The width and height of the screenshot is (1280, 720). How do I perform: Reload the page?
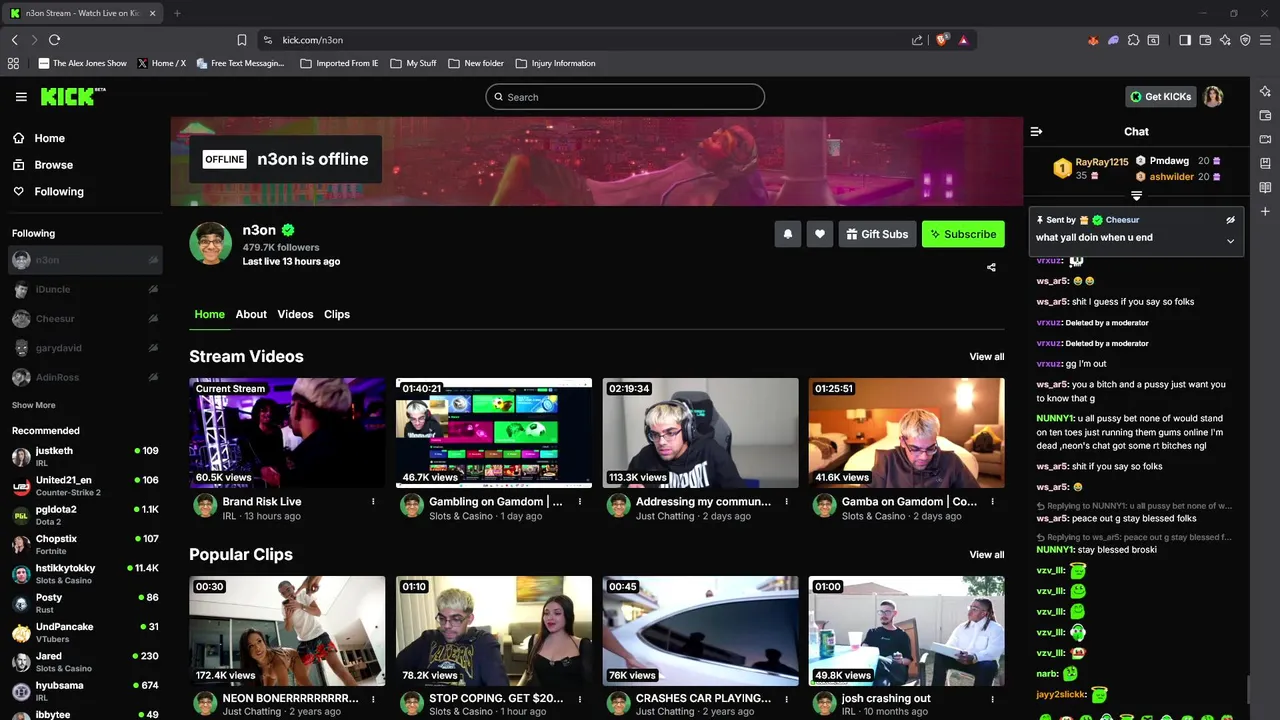pos(54,40)
